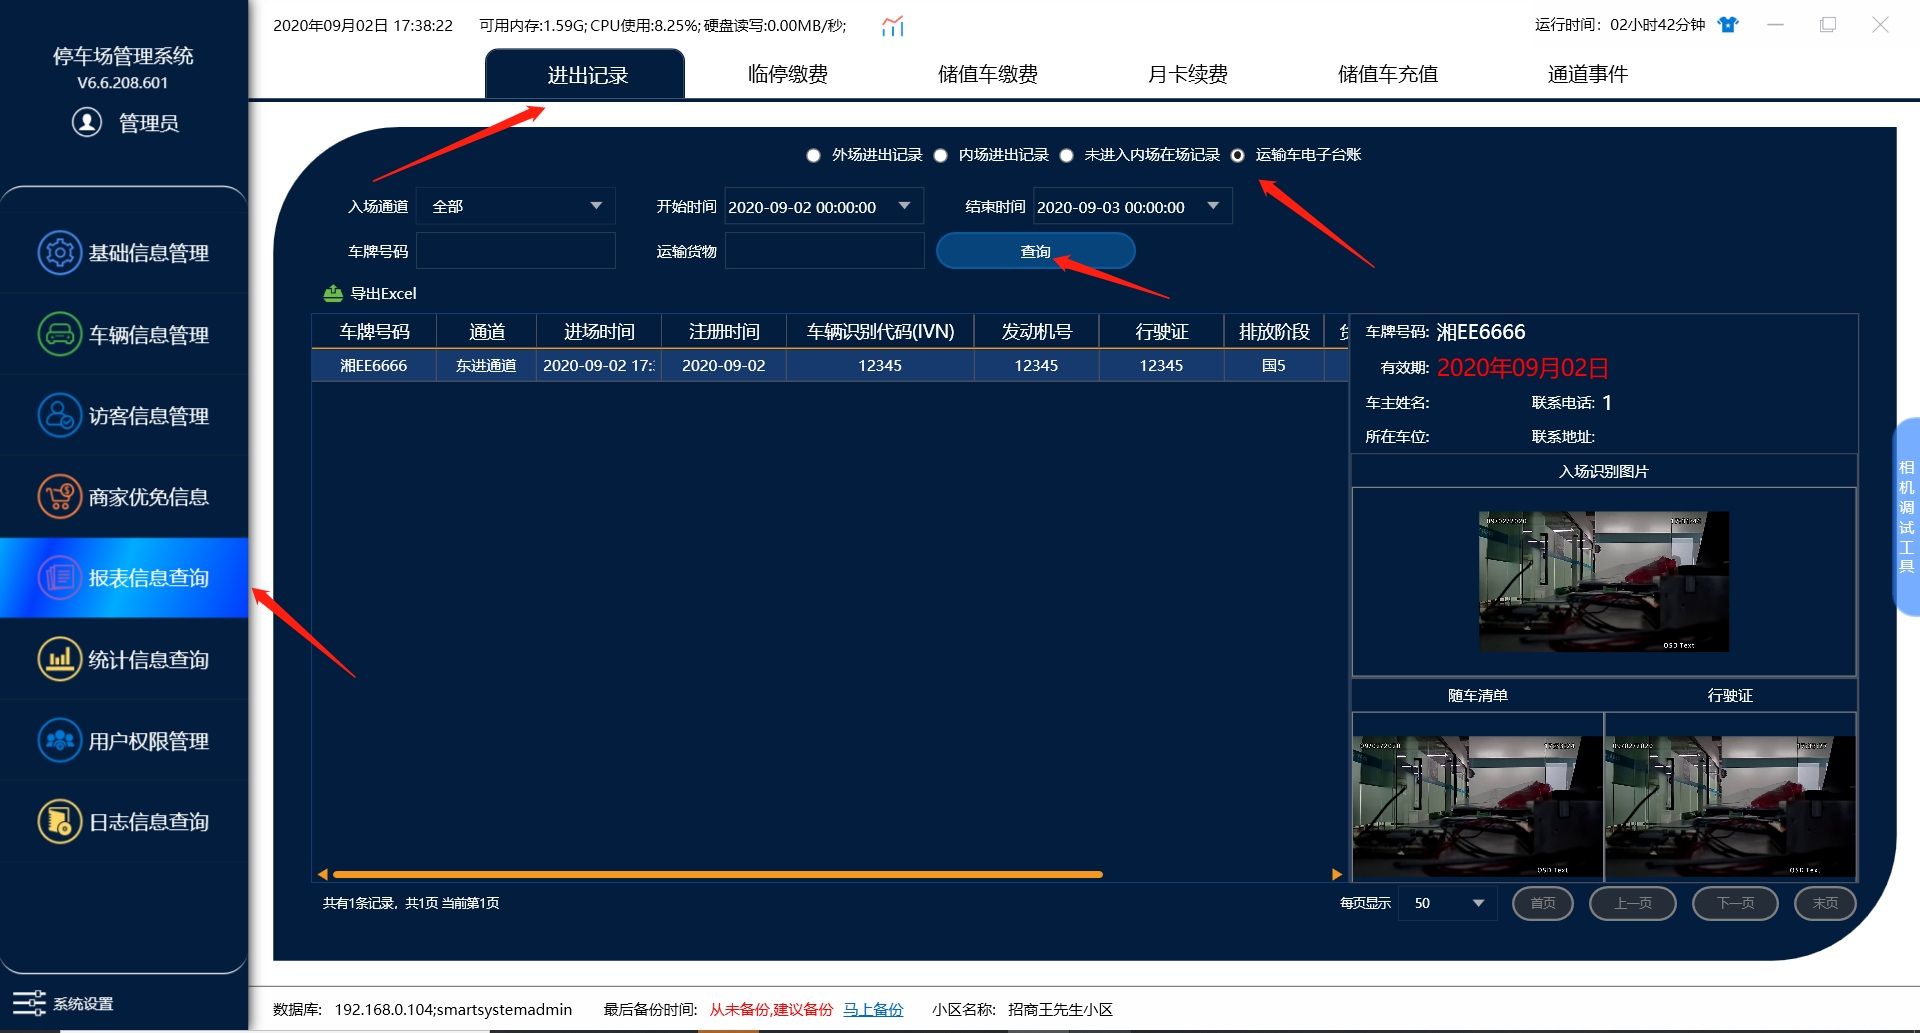
Task: Click the right arrow of horizontal scrollbar
Action: [1337, 874]
